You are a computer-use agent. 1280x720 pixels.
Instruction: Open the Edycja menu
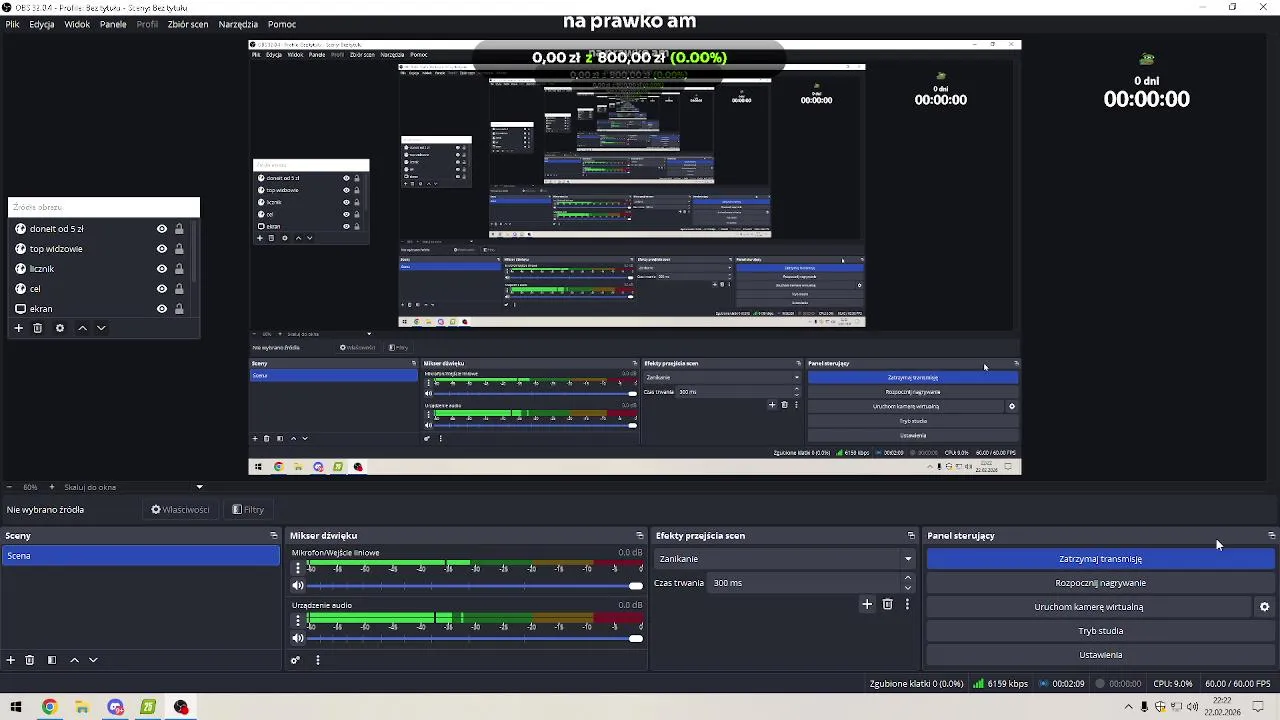point(42,24)
